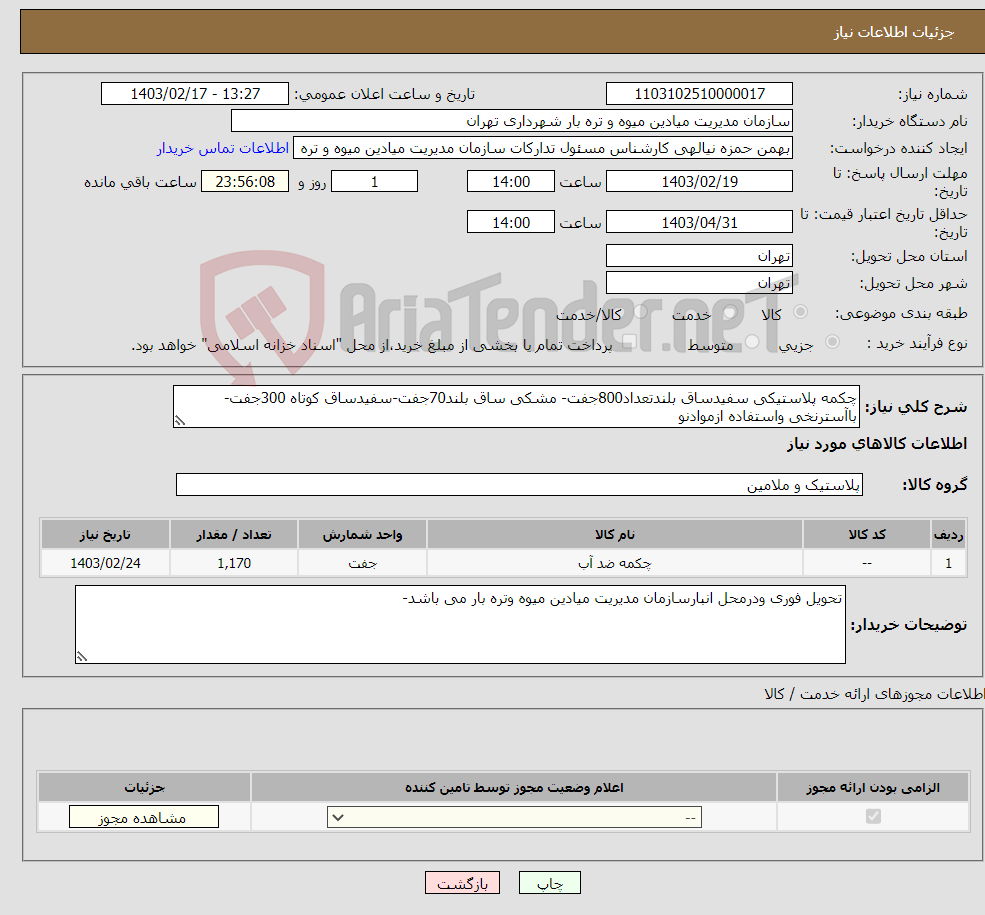
Task: Click the جزئیات column header
Action: (144, 788)
